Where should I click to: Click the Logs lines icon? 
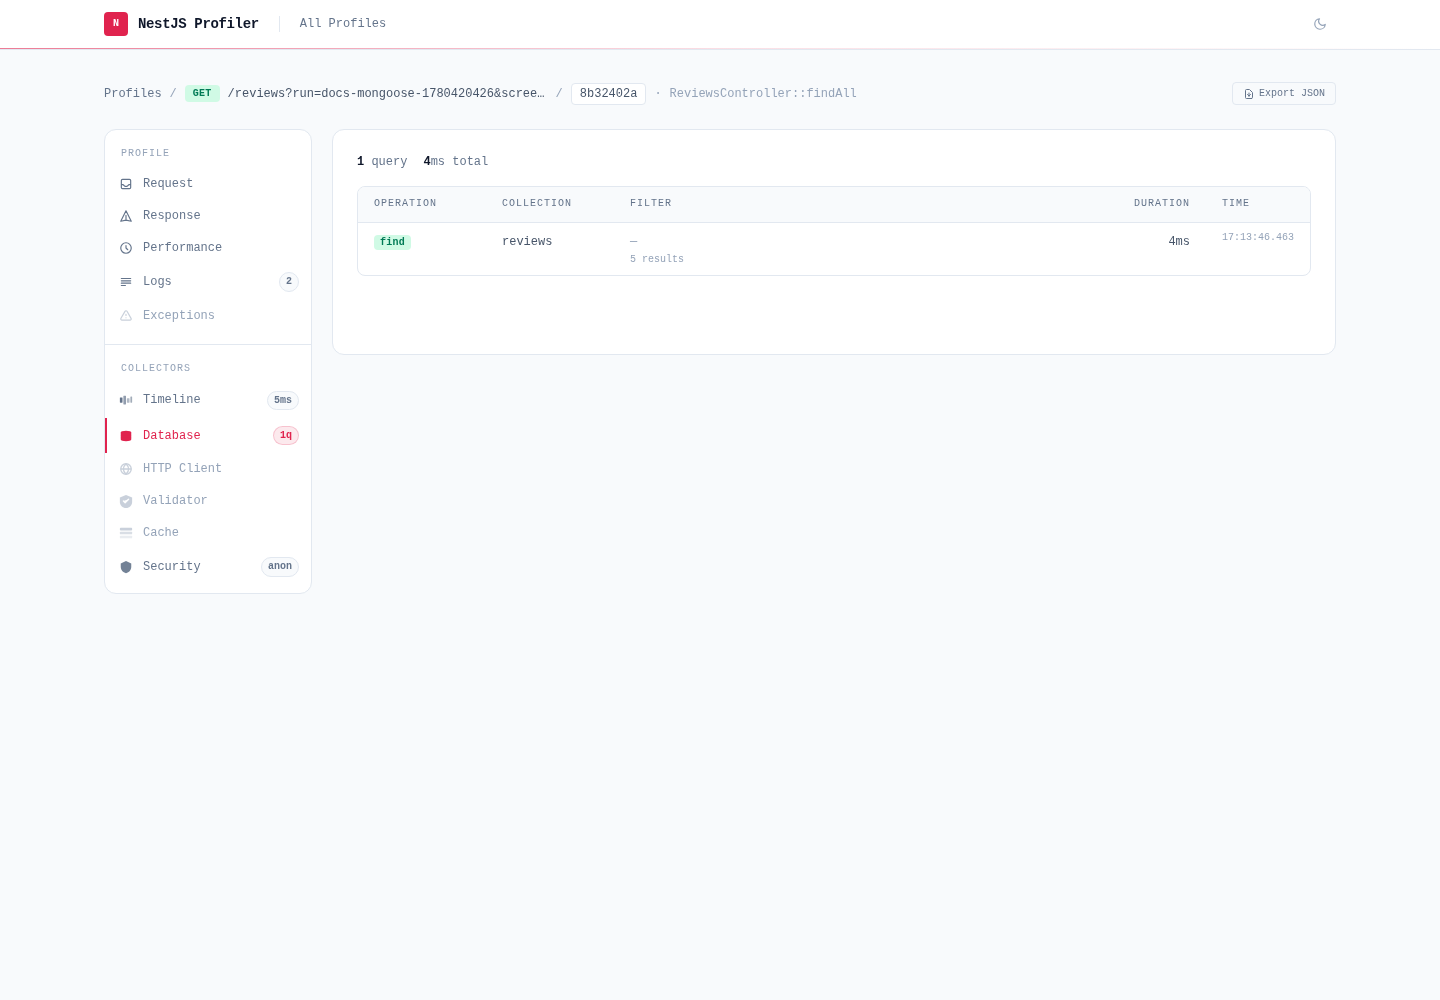coord(126,282)
